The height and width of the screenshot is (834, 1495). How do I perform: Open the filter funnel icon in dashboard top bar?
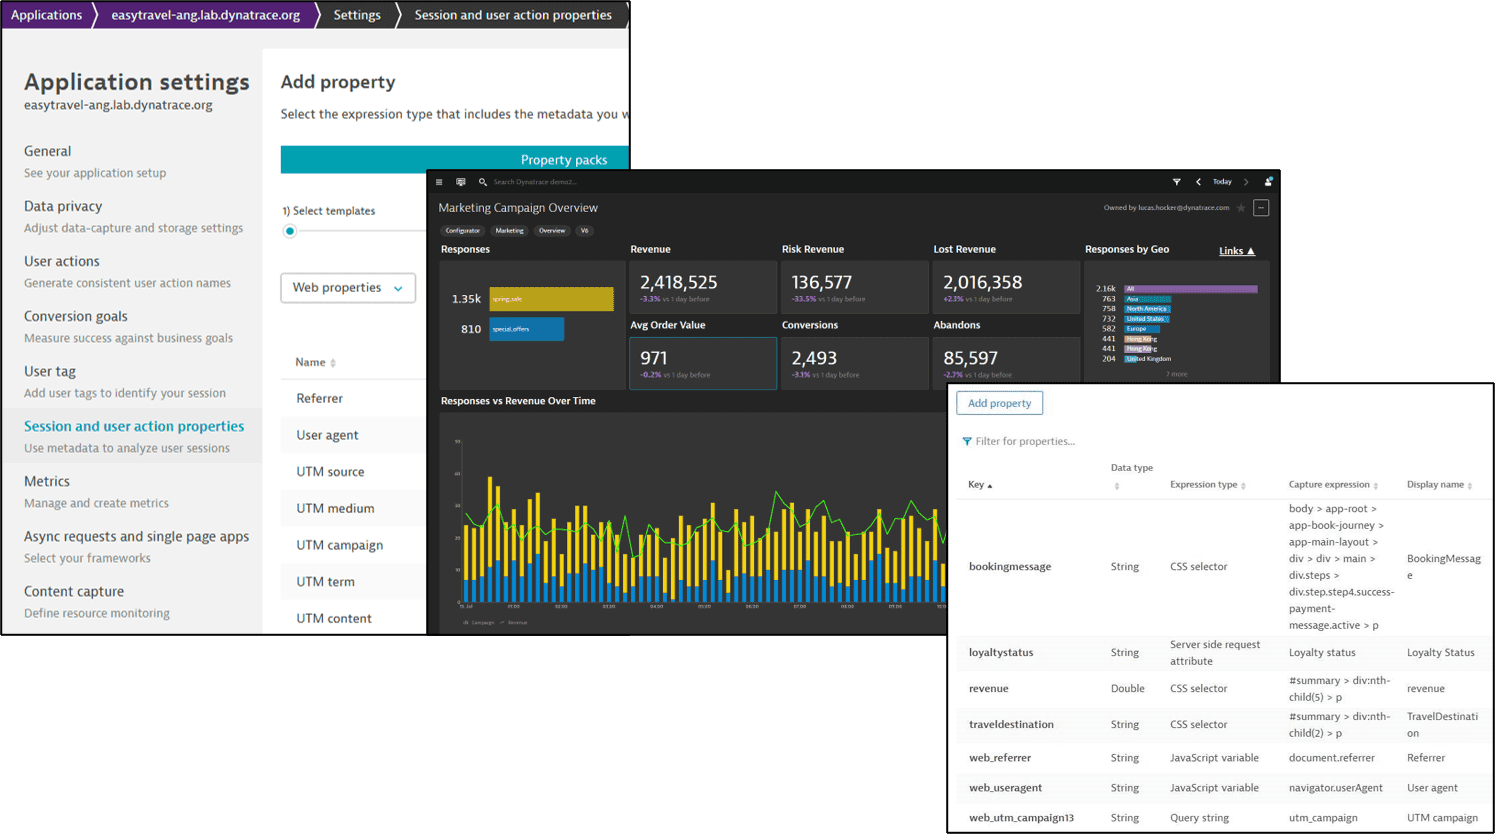pyautogui.click(x=1176, y=182)
